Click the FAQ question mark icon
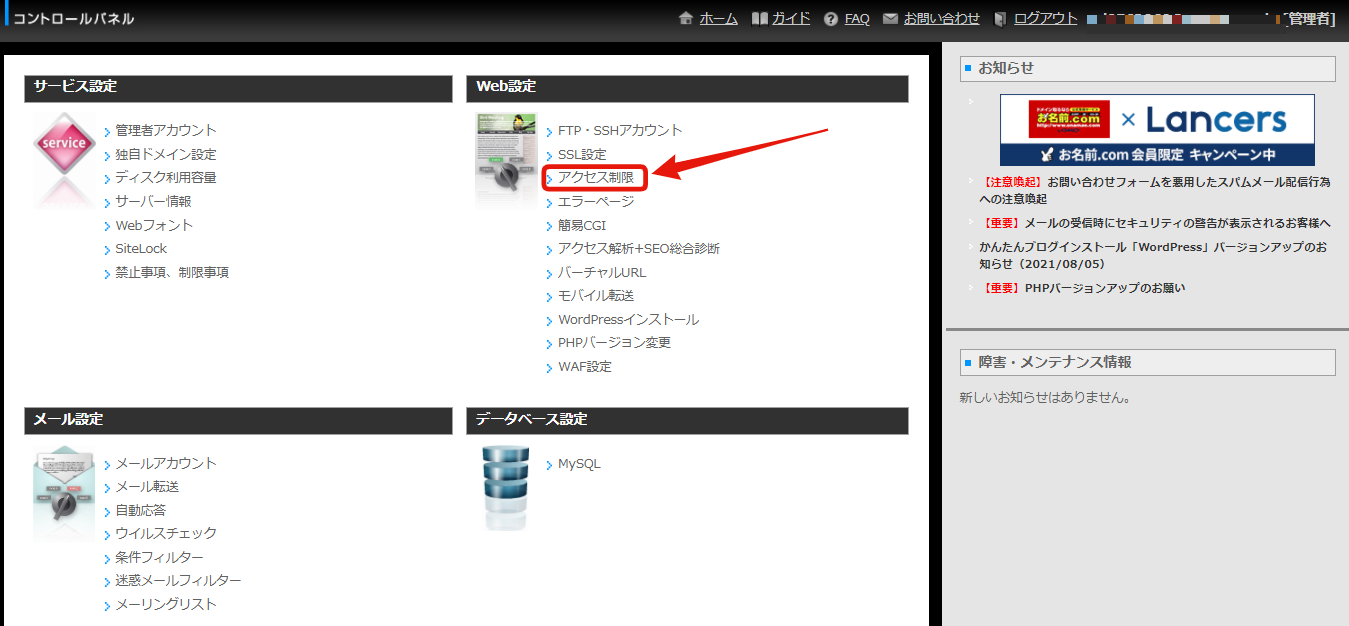1349x626 pixels. coord(831,19)
